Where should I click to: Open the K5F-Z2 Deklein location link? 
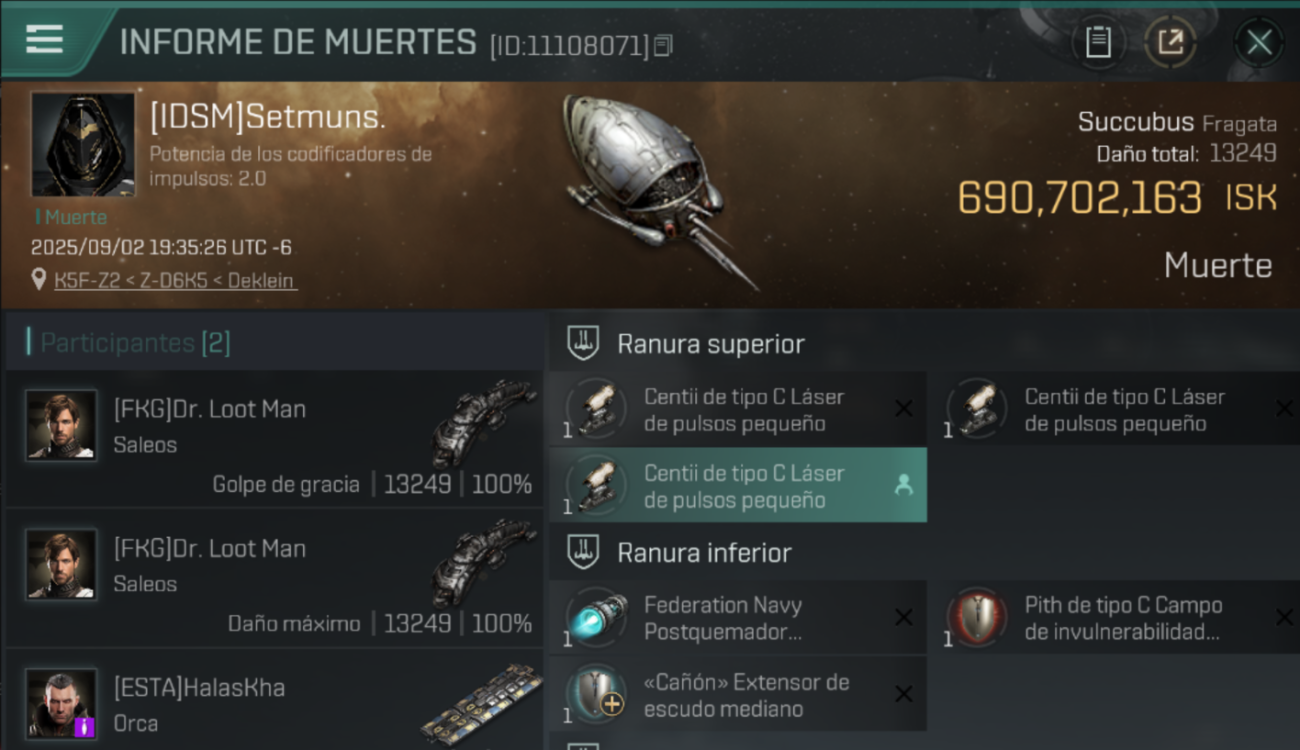coord(175,281)
